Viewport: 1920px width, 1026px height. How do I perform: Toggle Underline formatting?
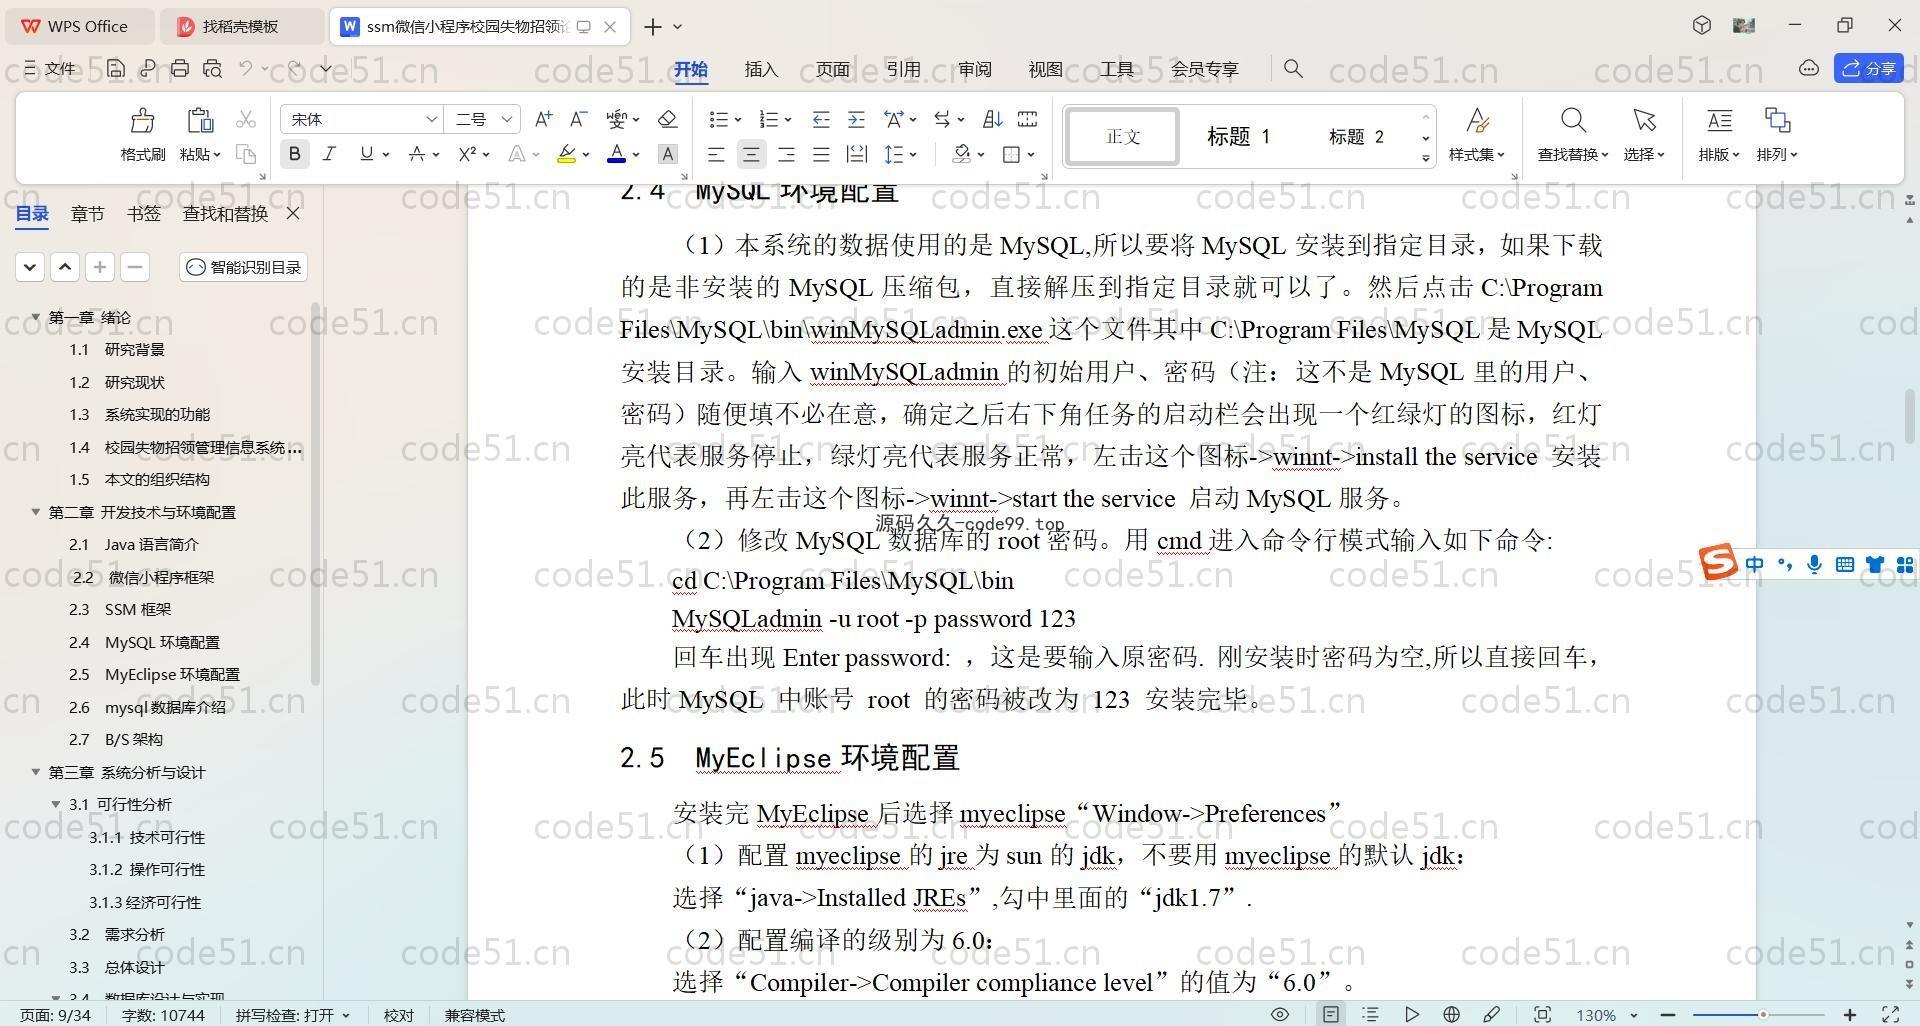[366, 154]
